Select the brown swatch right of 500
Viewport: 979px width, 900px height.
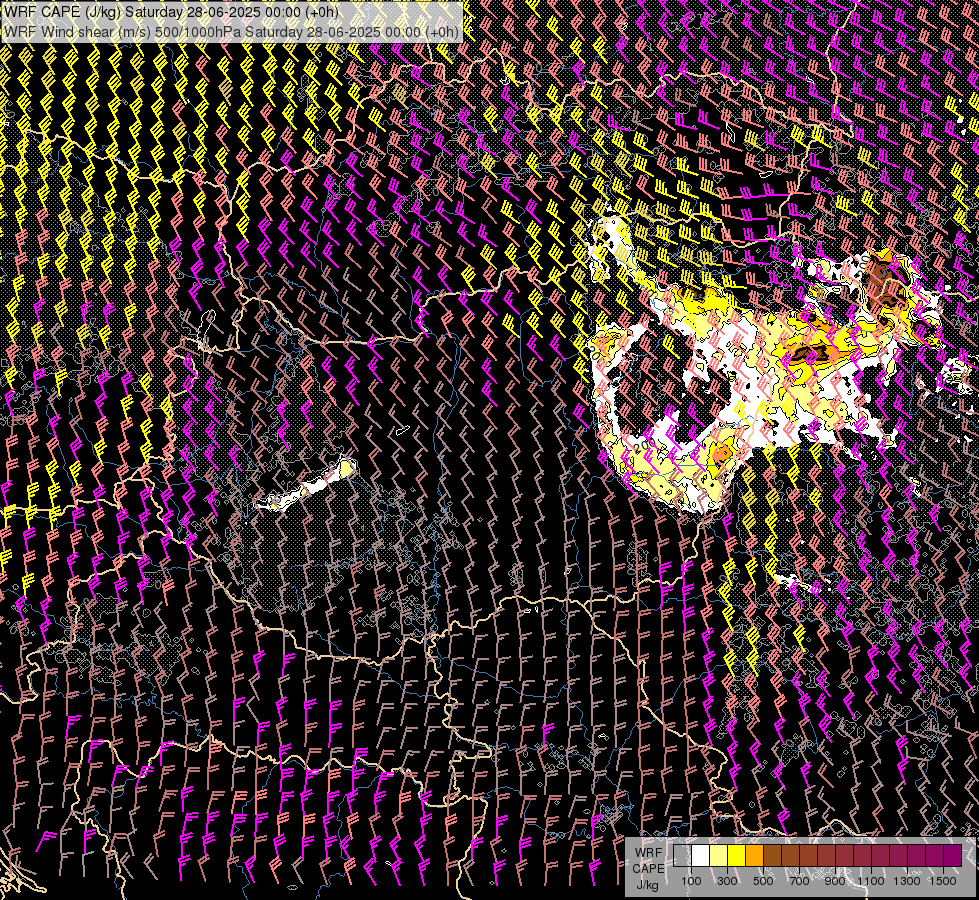(x=772, y=856)
